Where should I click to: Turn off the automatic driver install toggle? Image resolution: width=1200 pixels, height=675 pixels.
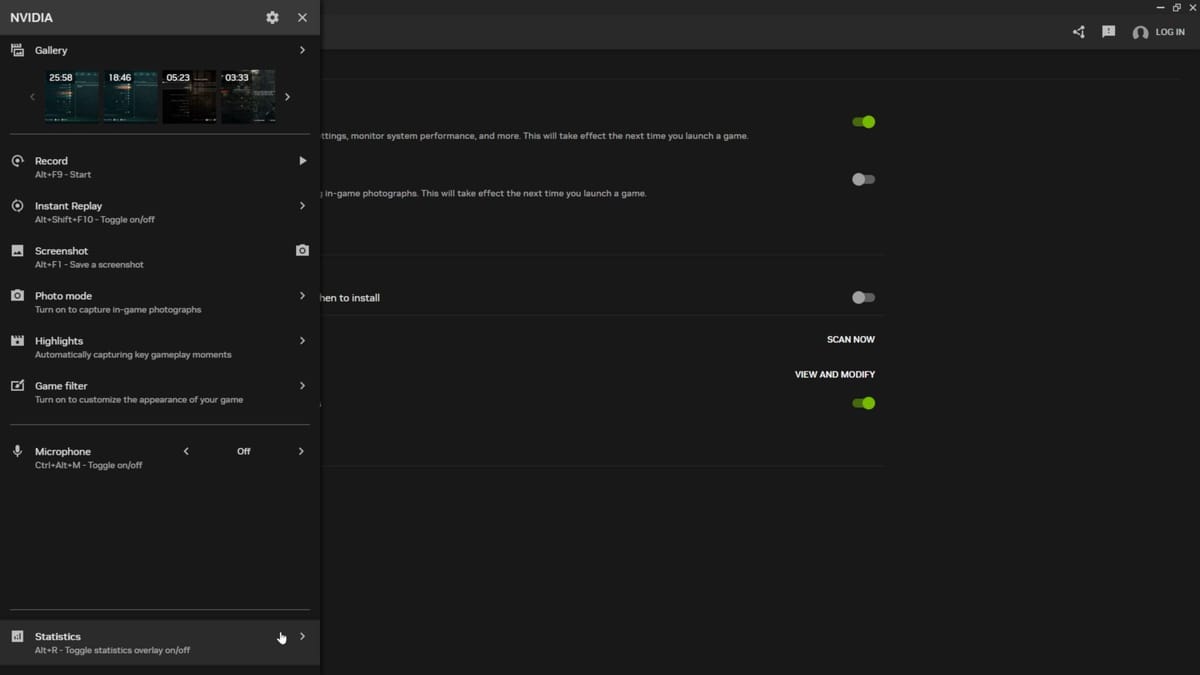(x=862, y=297)
